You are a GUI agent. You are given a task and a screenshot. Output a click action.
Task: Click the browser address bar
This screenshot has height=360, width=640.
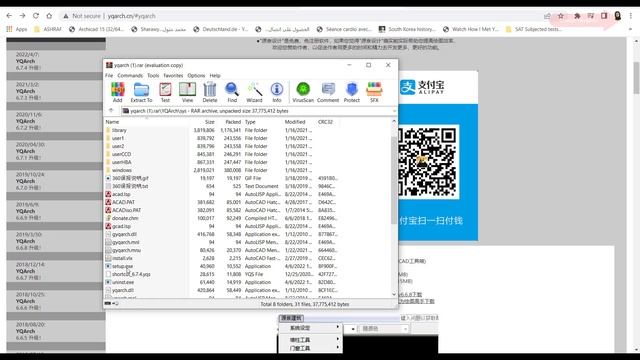click(x=302, y=16)
